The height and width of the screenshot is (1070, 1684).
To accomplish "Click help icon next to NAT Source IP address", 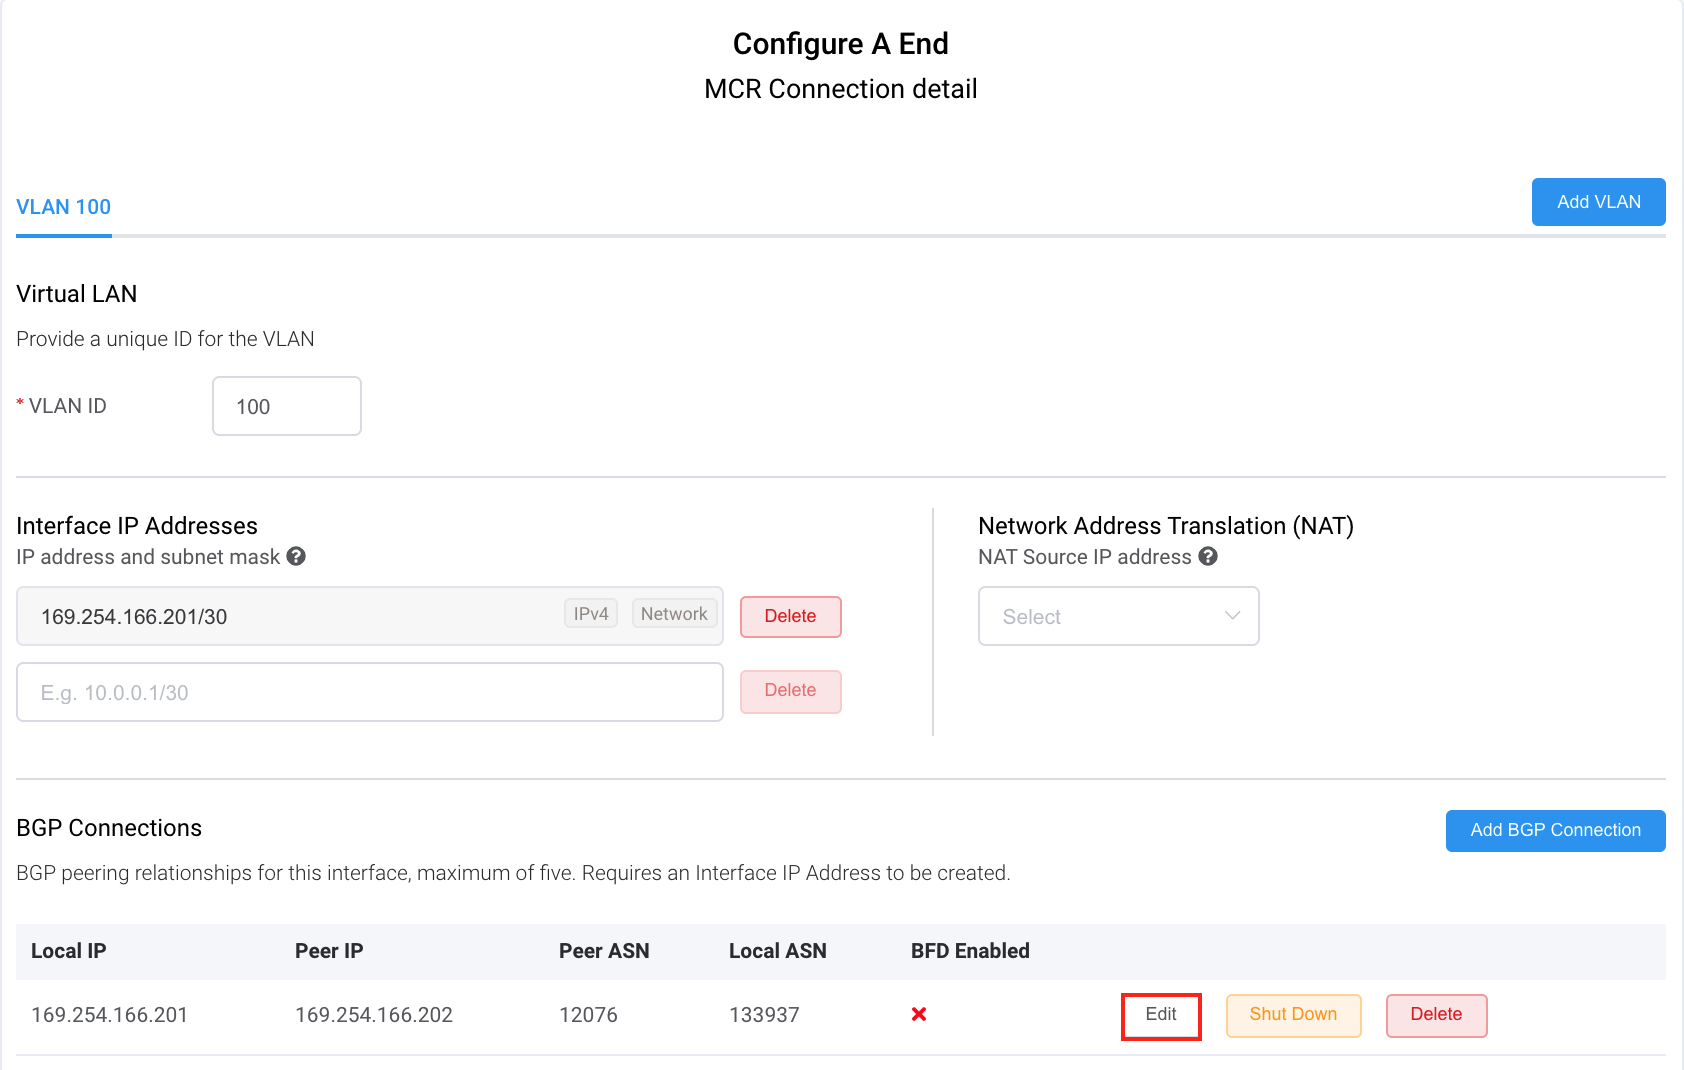I will click(1208, 556).
